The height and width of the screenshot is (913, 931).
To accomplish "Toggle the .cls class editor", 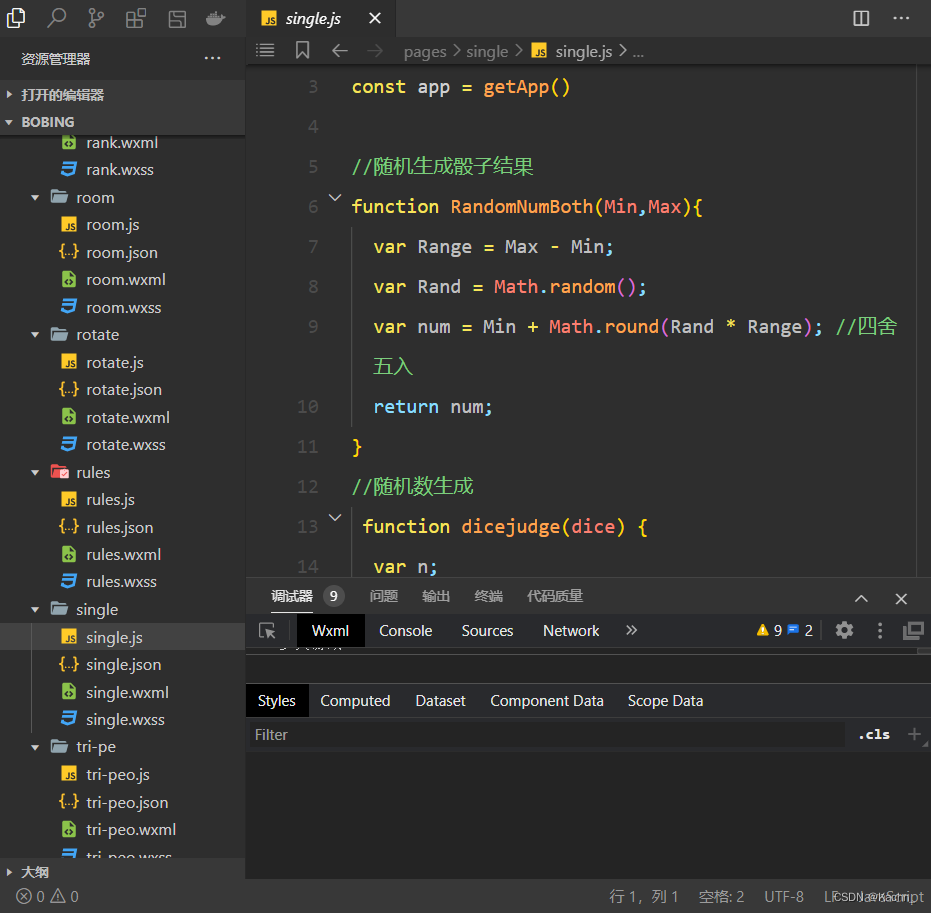I will click(x=873, y=734).
